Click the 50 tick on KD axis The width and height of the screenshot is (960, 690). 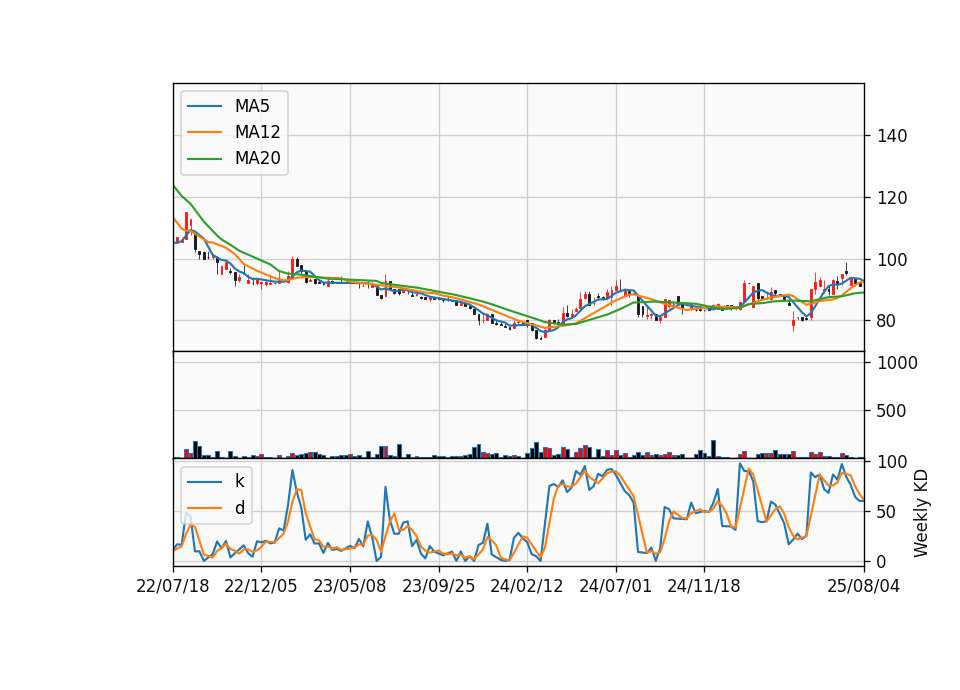[x=887, y=511]
